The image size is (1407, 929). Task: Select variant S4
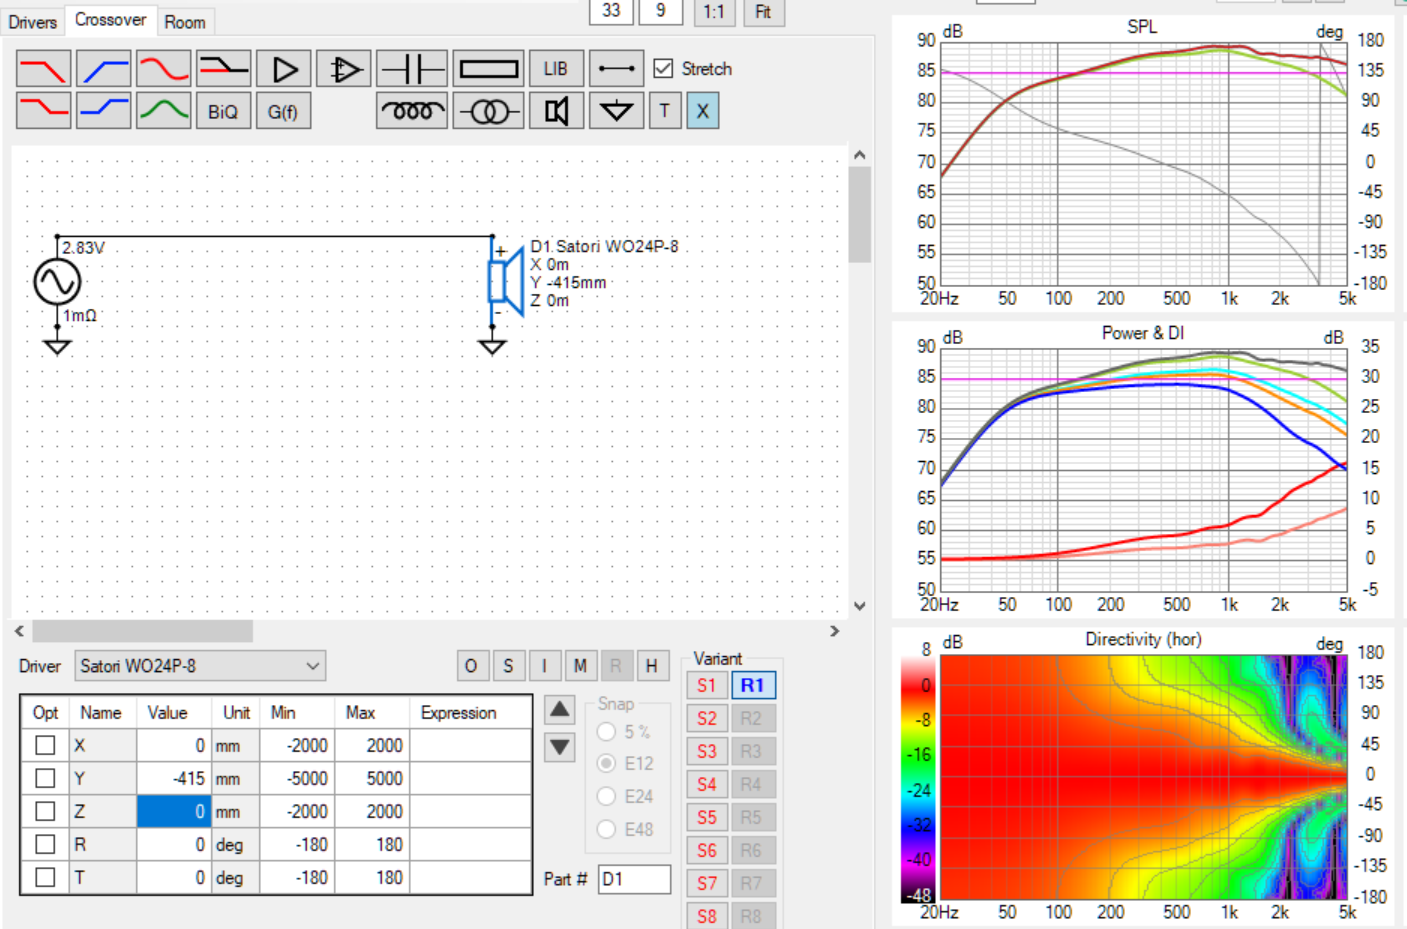707,784
